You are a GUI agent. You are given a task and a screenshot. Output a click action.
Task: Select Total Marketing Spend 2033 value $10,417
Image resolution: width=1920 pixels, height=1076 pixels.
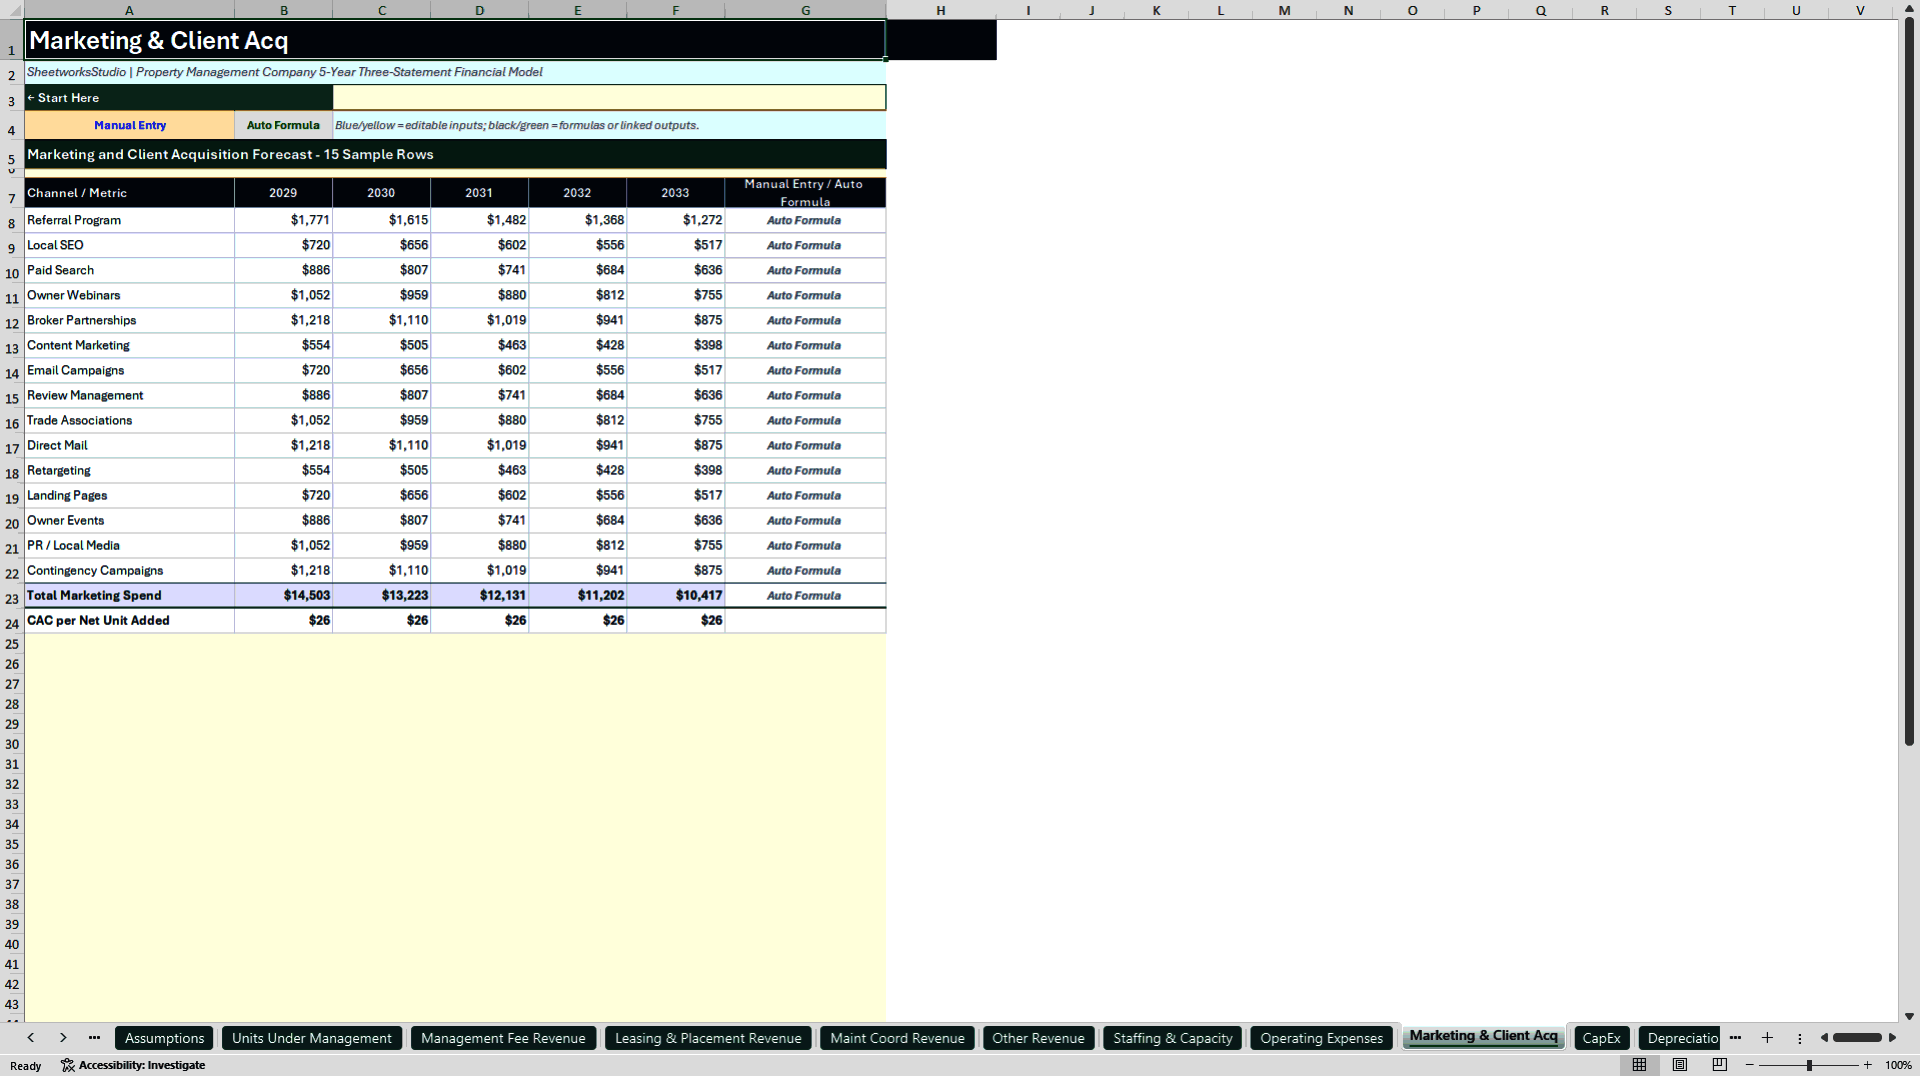[676, 595]
